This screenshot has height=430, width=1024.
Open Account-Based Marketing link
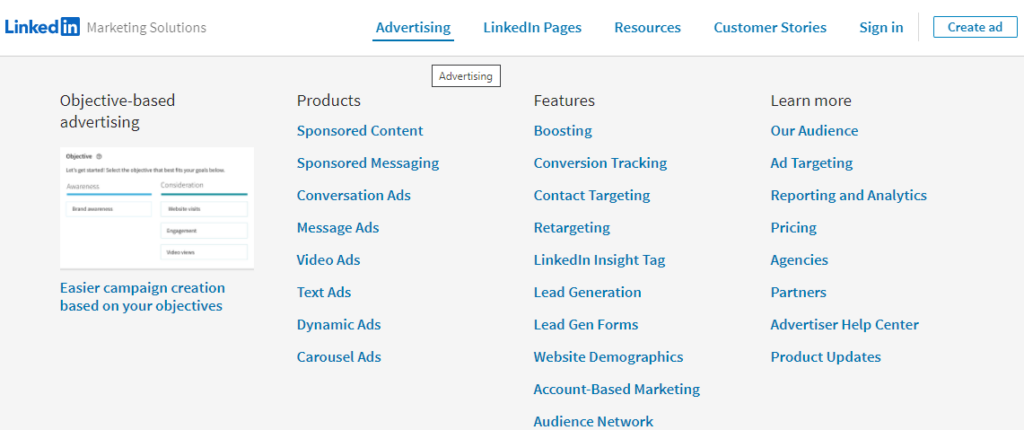point(616,389)
